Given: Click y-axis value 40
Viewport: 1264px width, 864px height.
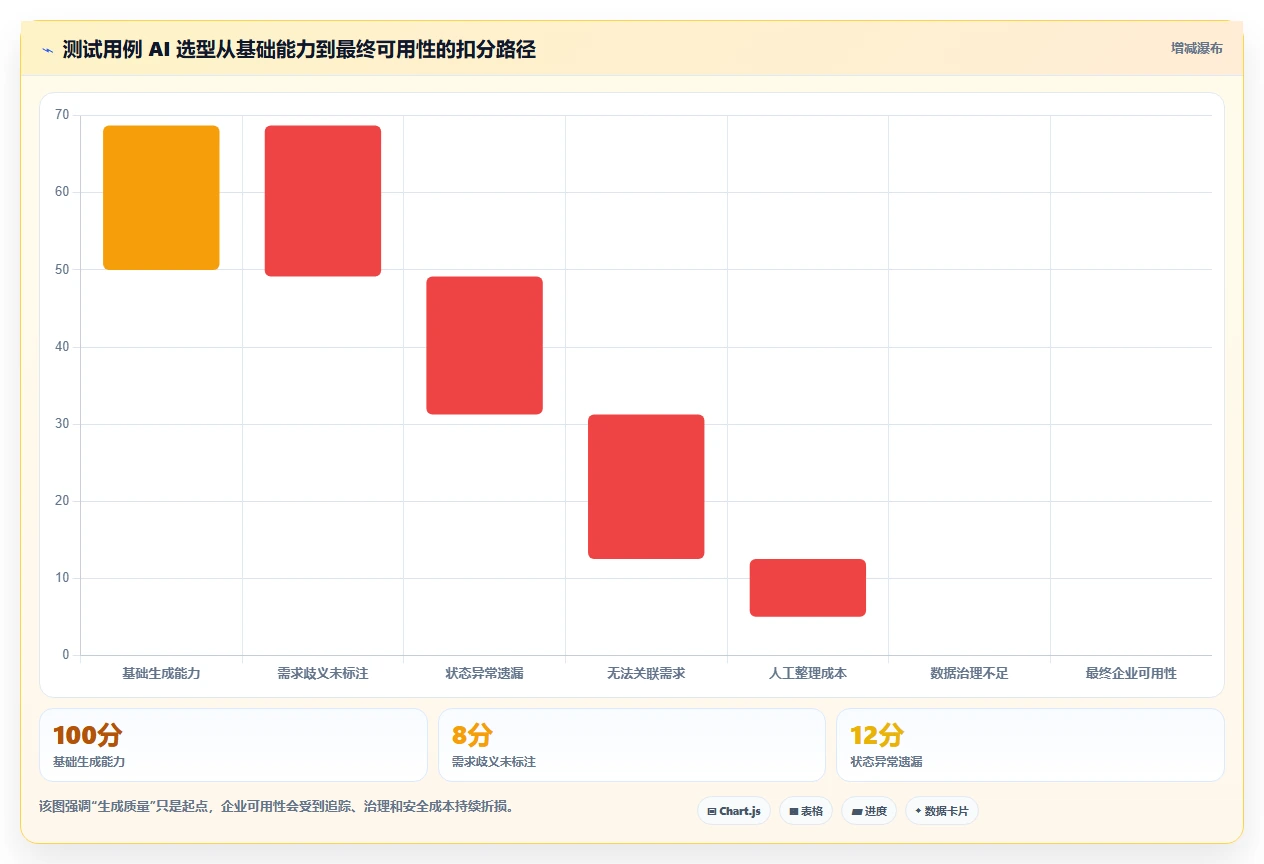Looking at the screenshot, I should [62, 347].
